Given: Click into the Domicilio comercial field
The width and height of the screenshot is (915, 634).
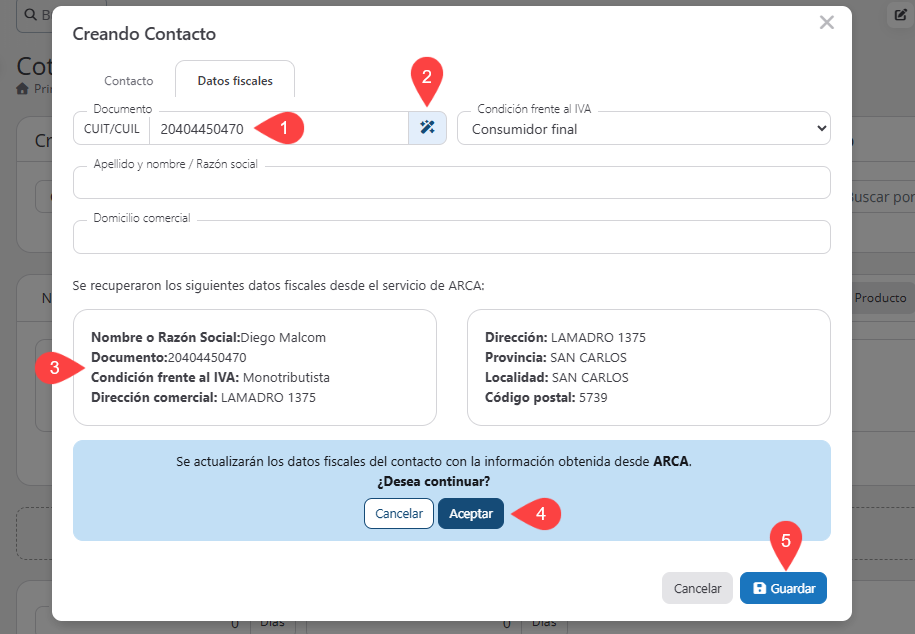Looking at the screenshot, I should point(452,237).
